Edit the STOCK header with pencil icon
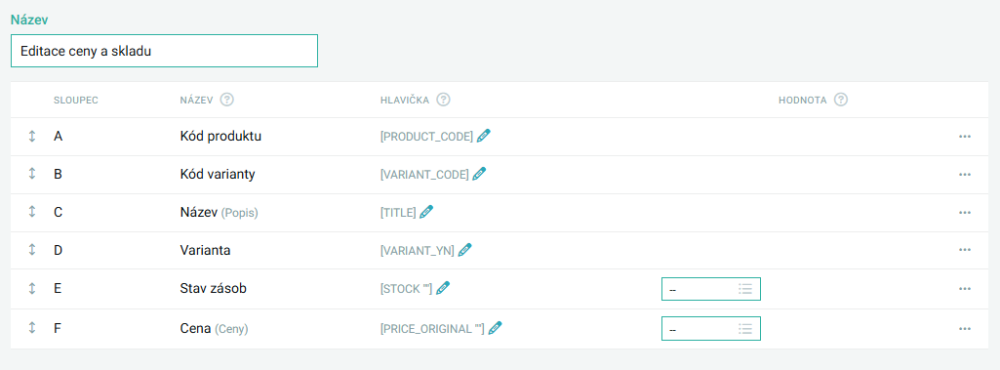 (x=443, y=288)
